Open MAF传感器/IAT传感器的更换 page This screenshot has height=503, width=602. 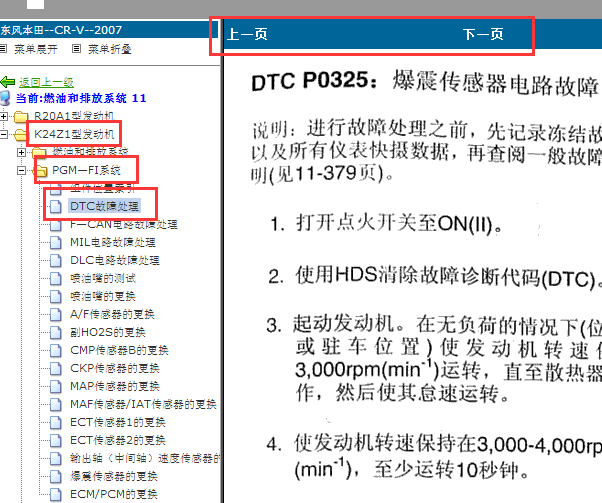coord(143,404)
